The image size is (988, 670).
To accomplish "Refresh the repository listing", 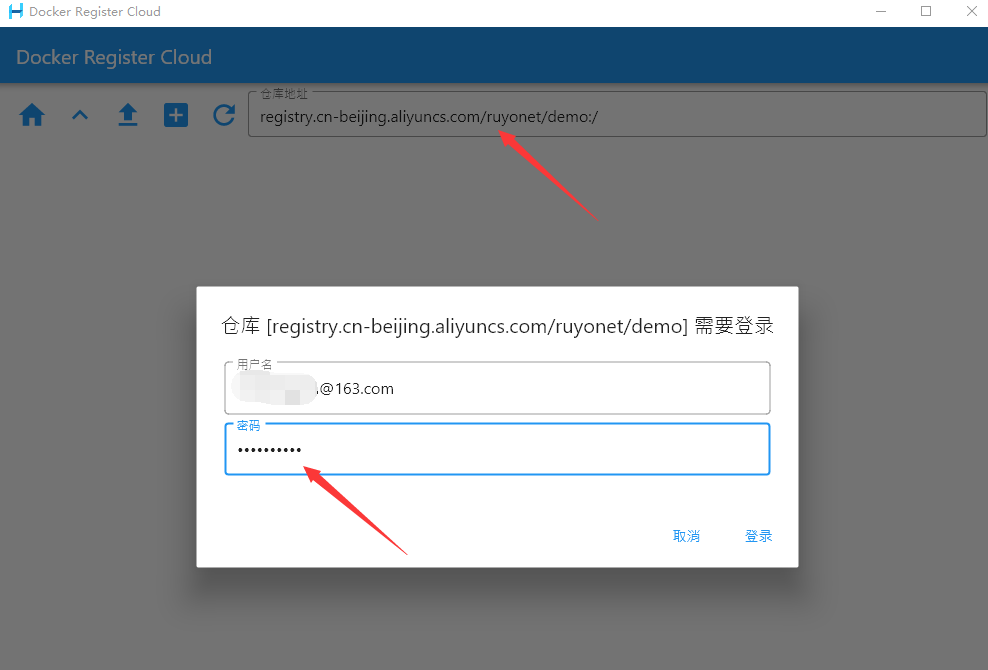I will (x=224, y=115).
